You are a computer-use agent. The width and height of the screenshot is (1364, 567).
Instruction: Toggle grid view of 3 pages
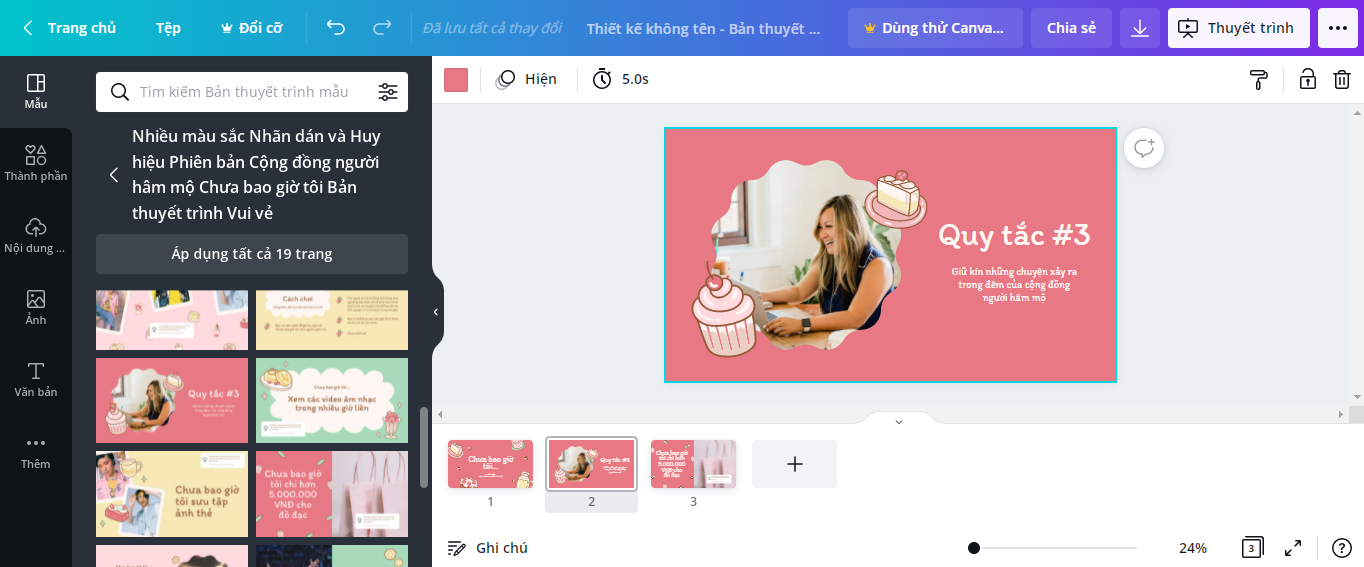[x=1251, y=547]
